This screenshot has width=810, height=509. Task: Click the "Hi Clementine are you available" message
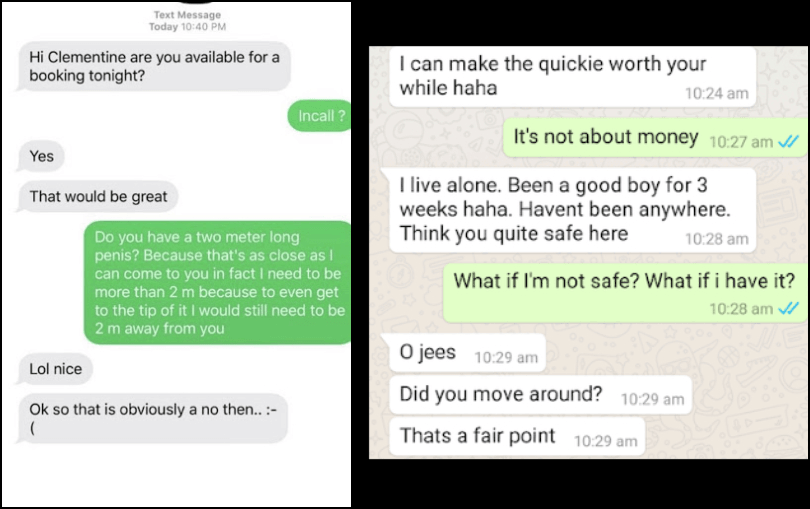(x=154, y=66)
